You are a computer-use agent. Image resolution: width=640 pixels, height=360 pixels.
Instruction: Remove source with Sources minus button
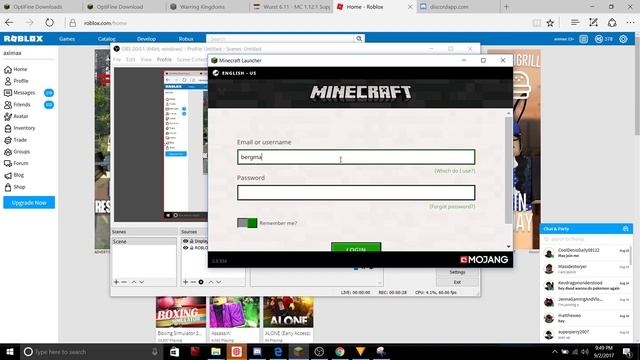(x=193, y=282)
